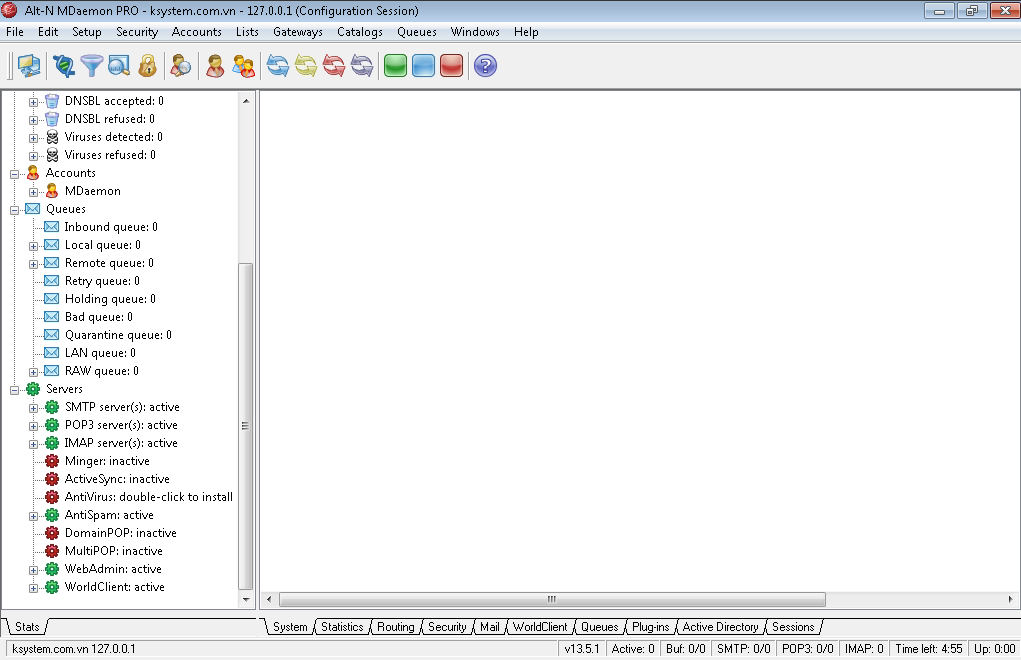Viewport: 1021px width, 660px height.
Task: Click the computer/server setup toolbar icon
Action: [x=29, y=66]
